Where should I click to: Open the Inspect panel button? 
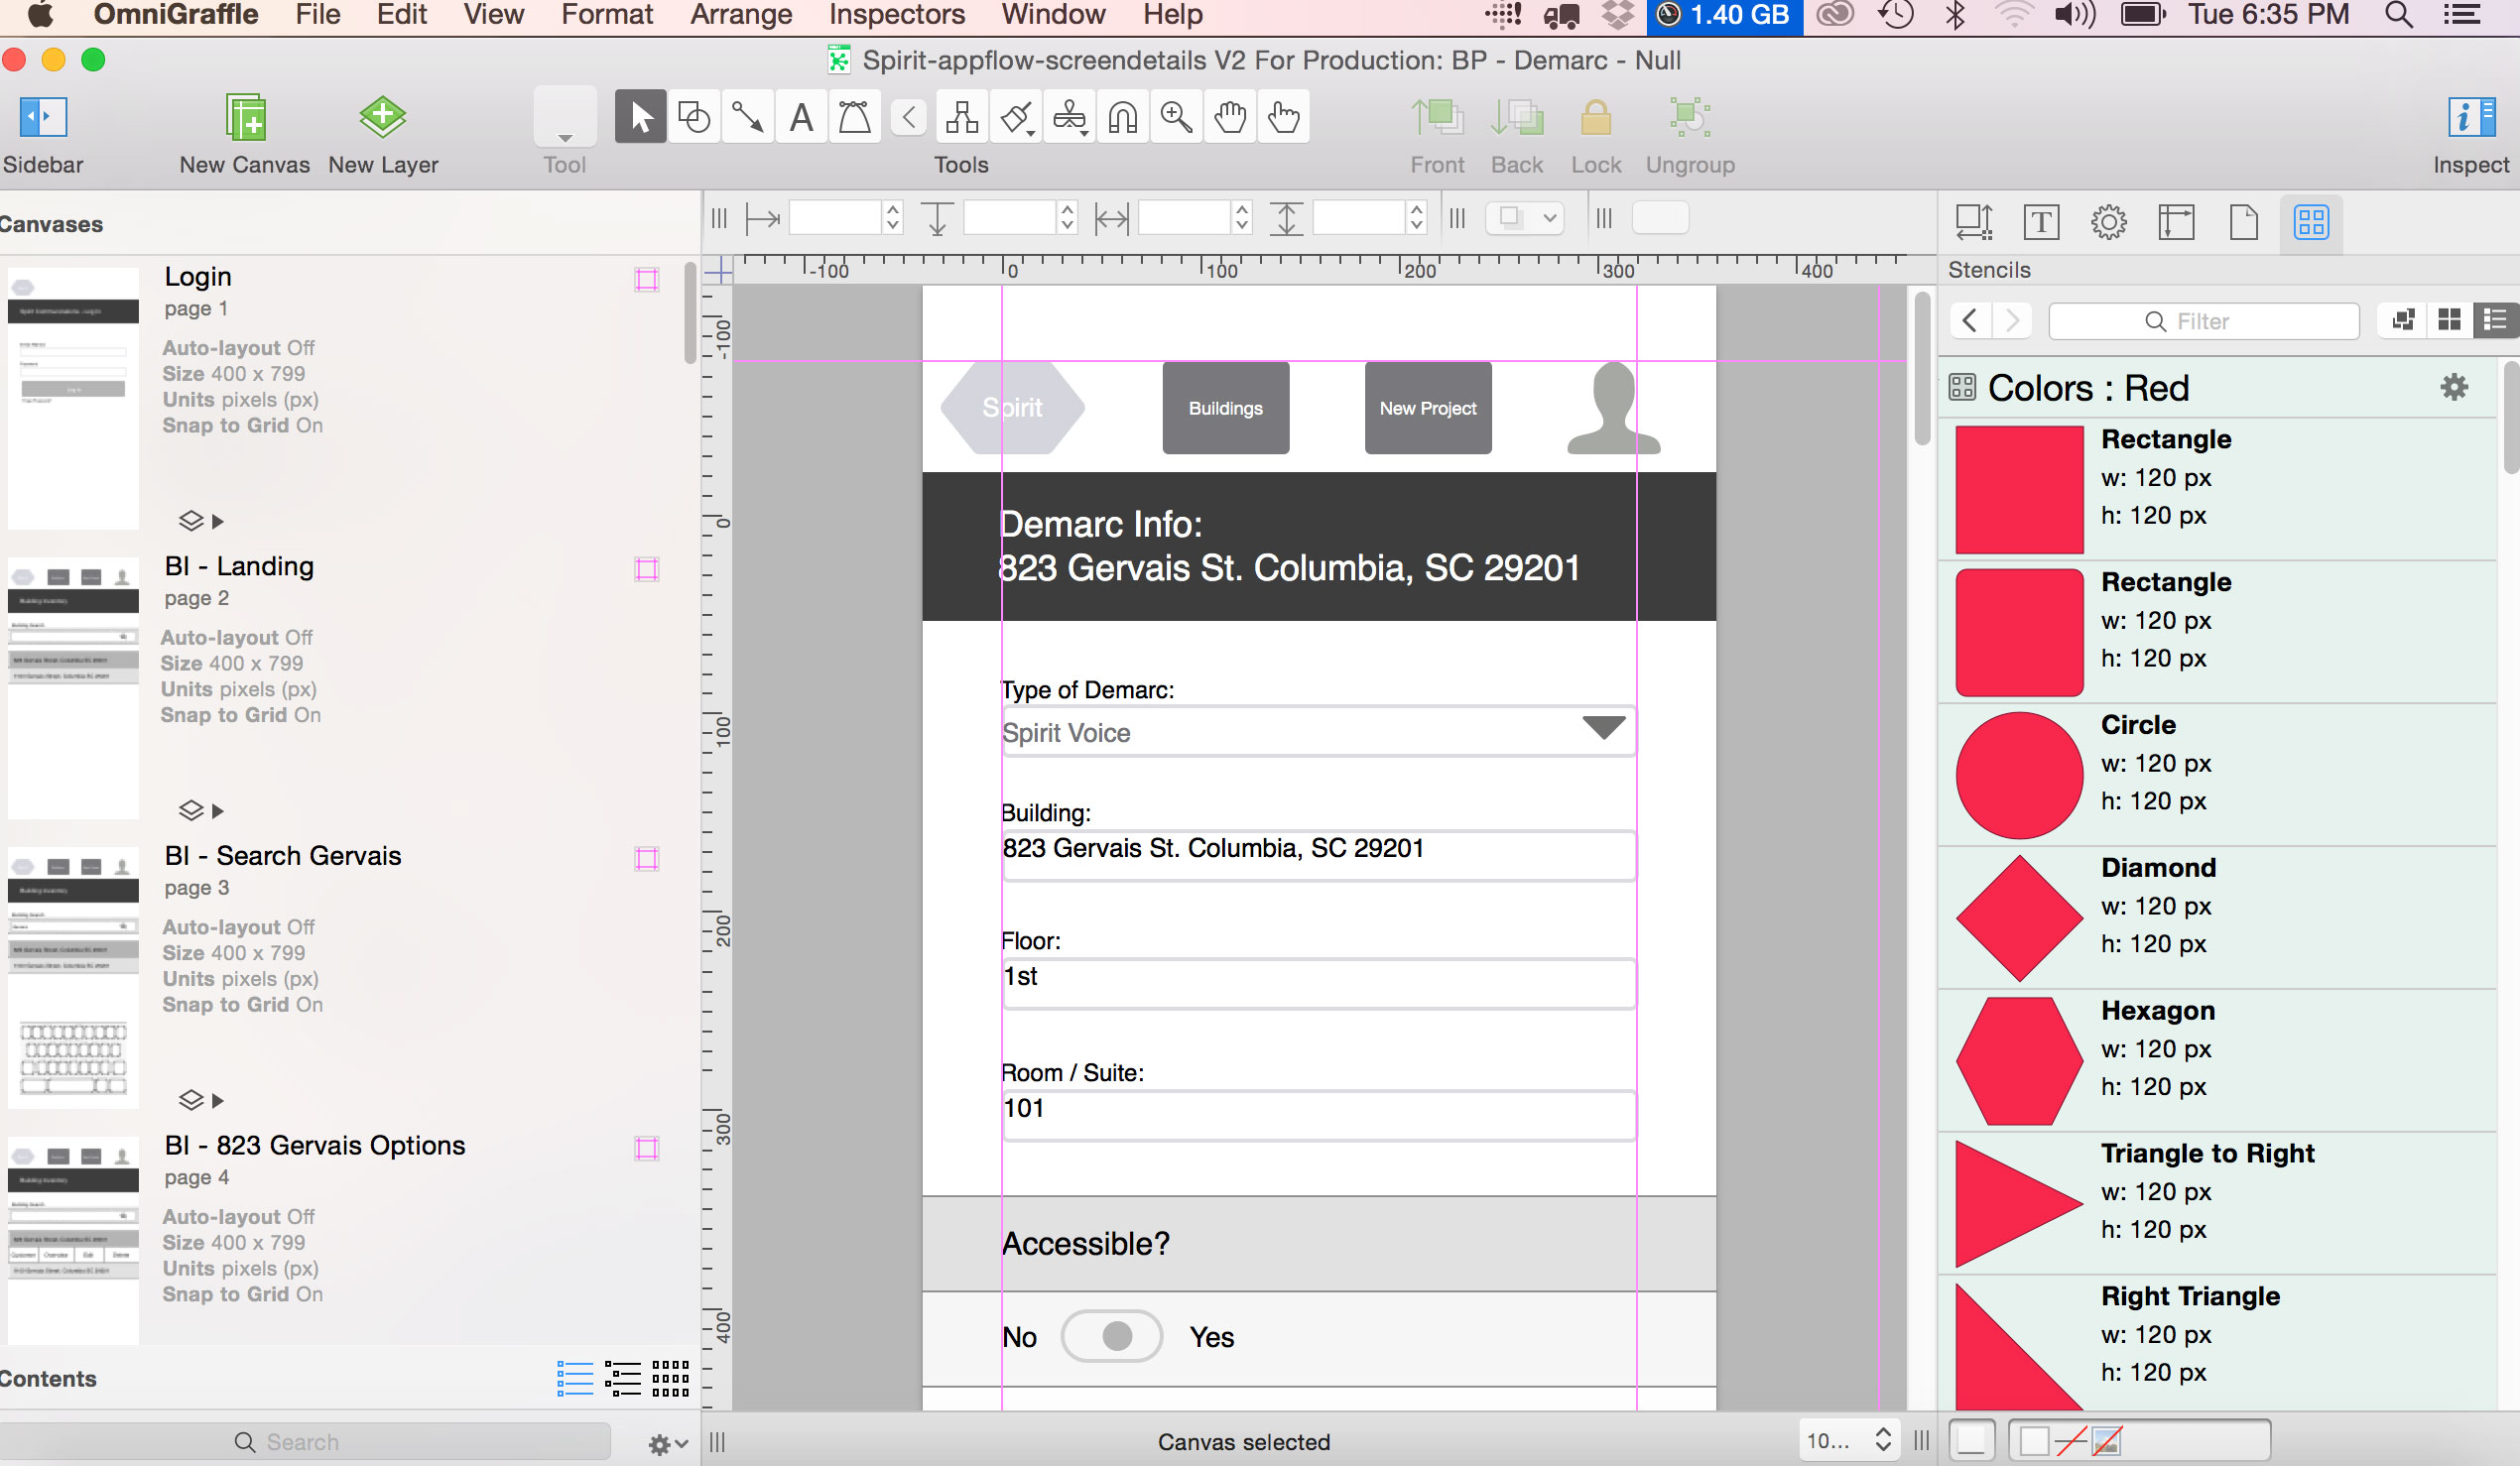click(2471, 117)
